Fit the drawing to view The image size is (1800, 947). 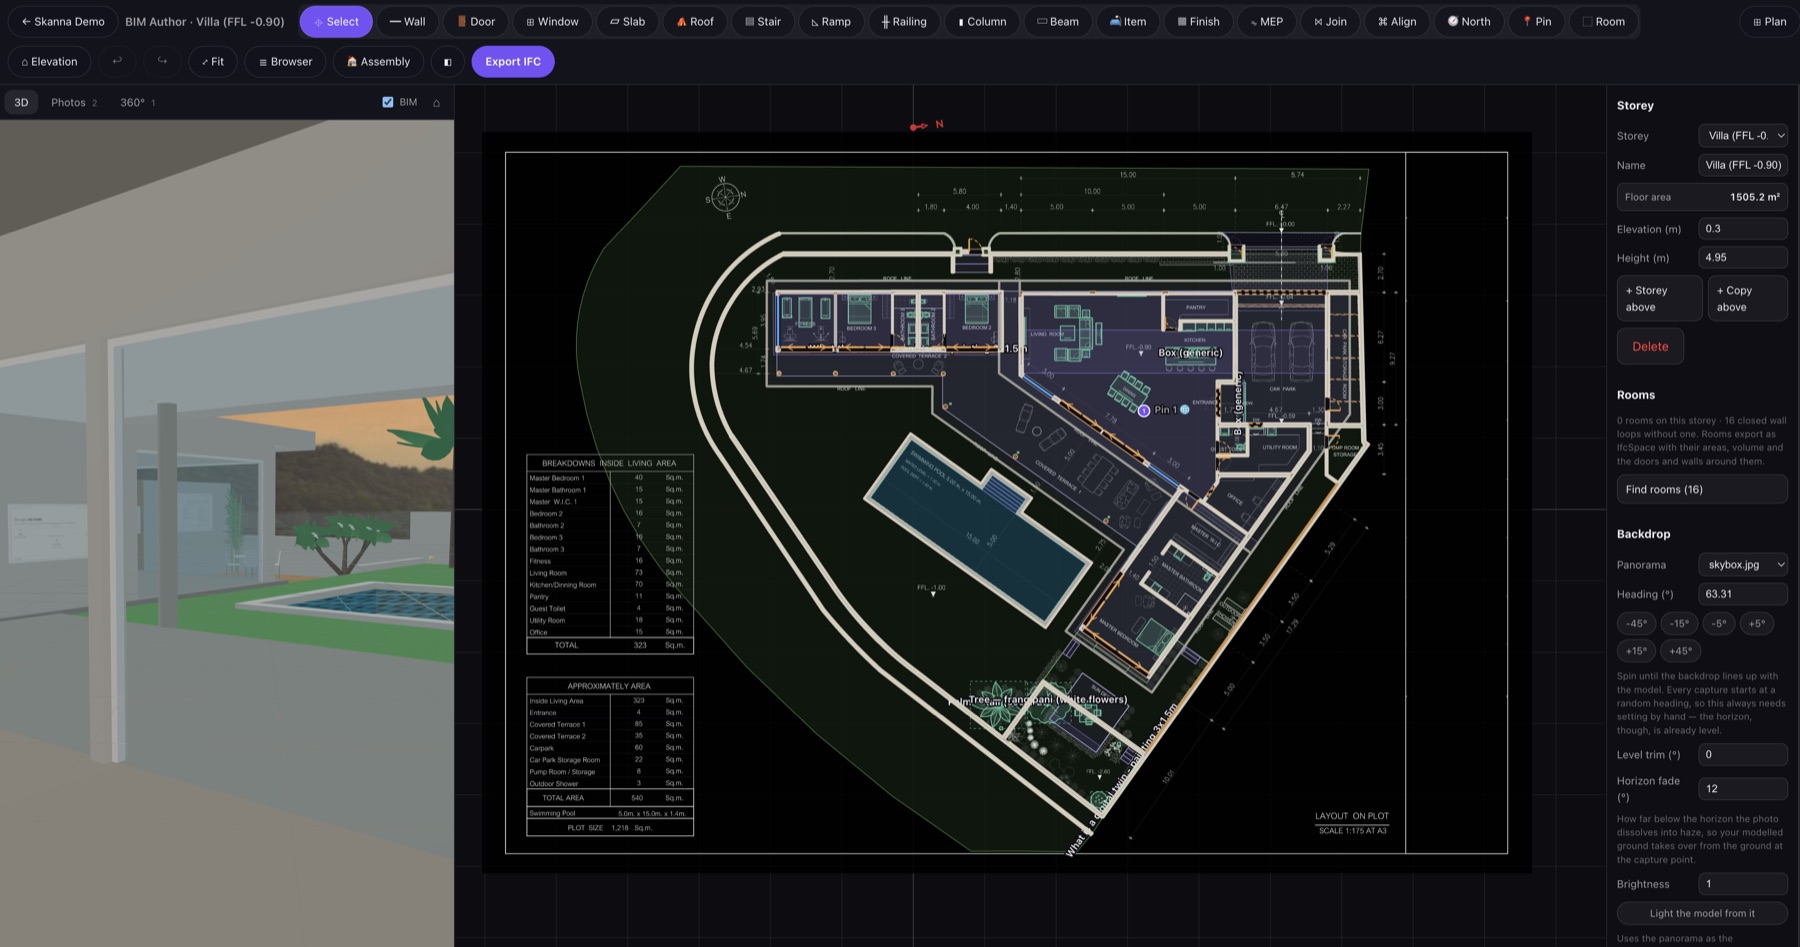click(x=213, y=61)
